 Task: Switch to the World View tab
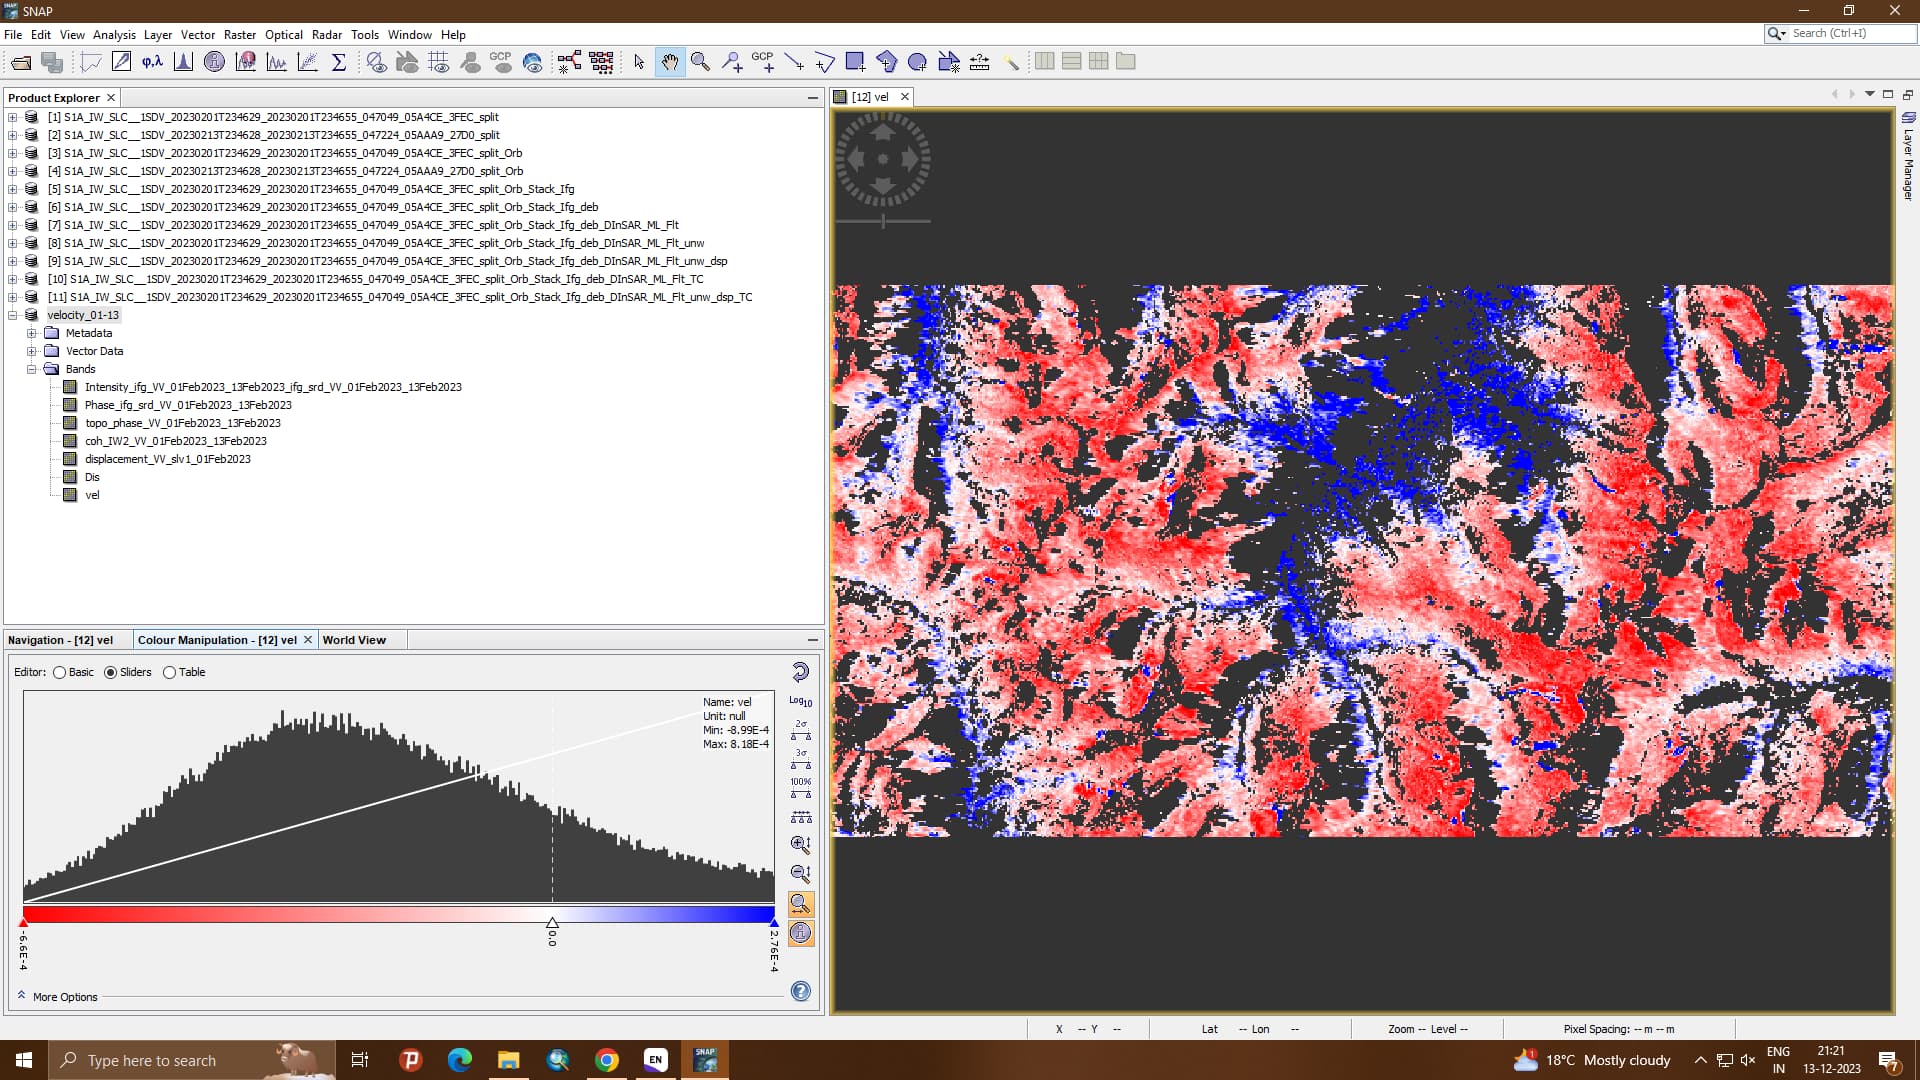(x=354, y=640)
